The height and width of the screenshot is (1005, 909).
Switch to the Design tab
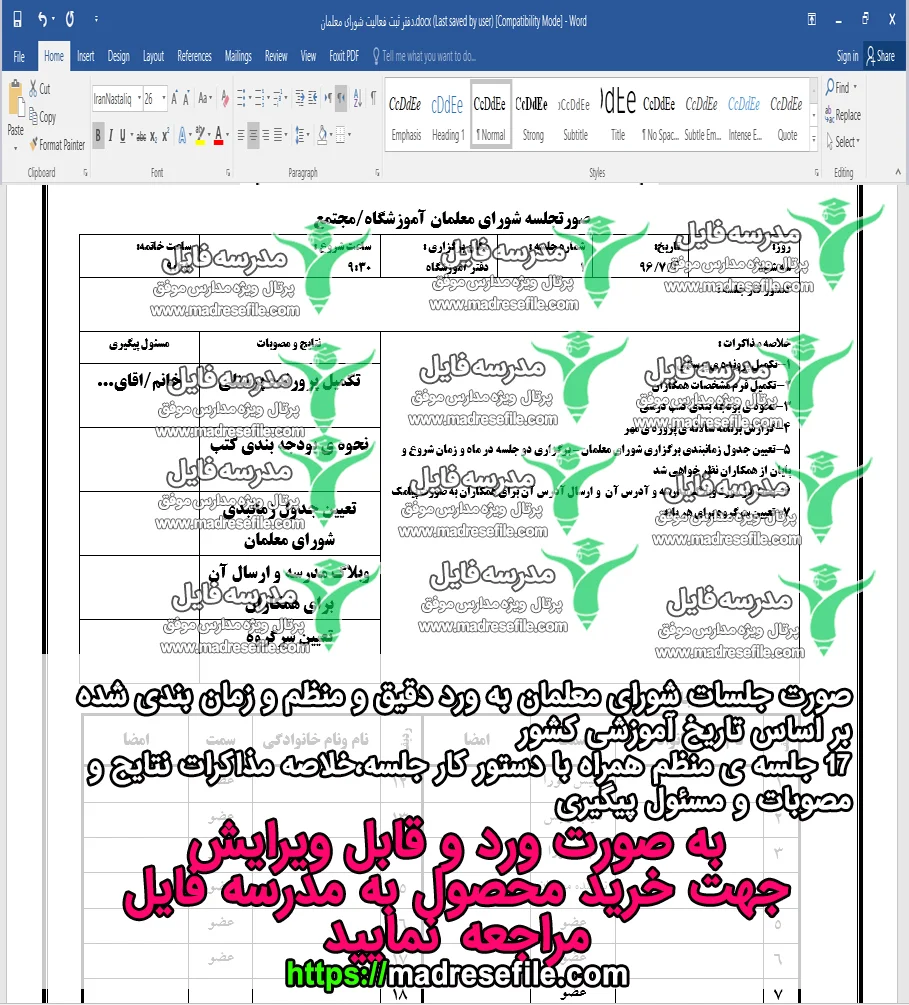118,56
